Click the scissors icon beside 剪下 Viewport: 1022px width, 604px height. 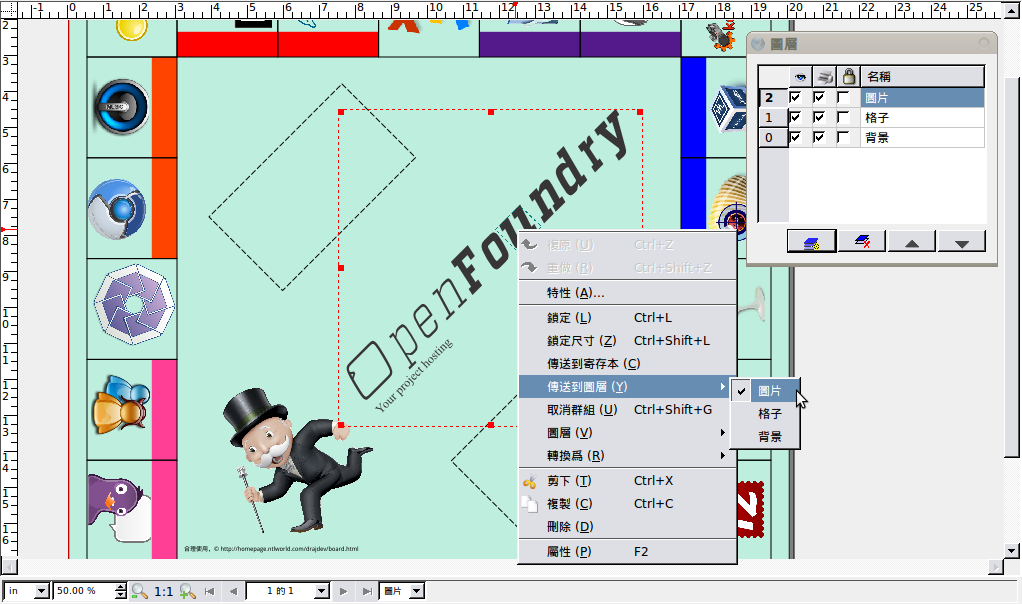pos(529,482)
